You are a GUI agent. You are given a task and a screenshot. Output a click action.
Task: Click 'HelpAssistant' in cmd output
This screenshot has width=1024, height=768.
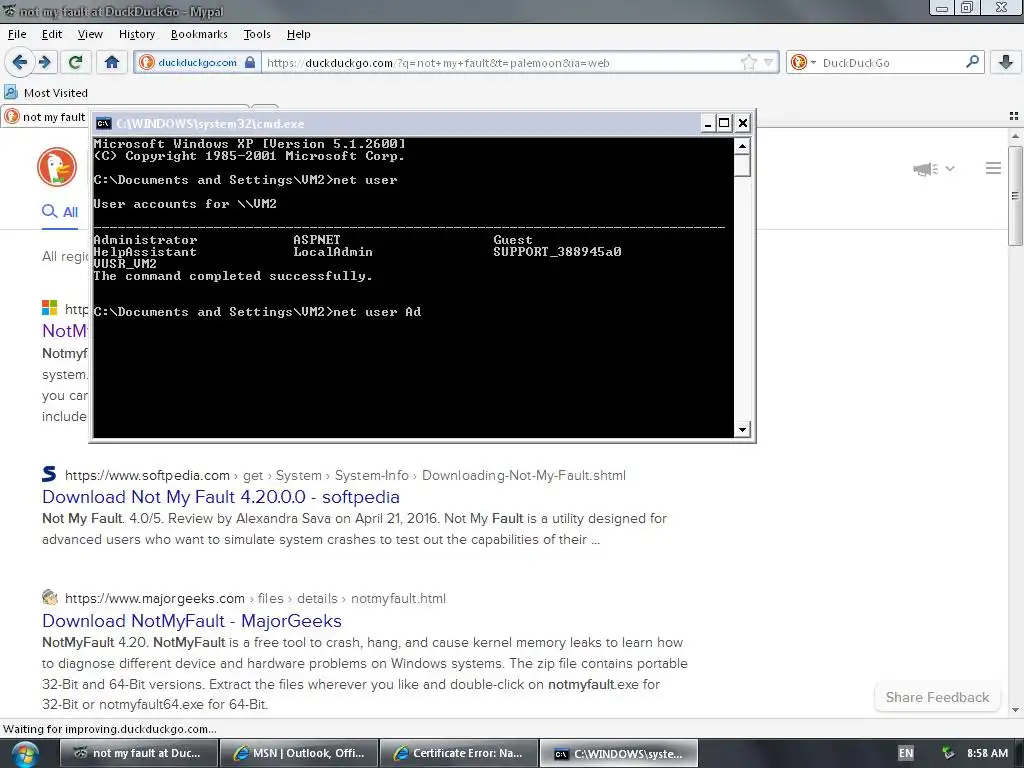[x=145, y=251]
